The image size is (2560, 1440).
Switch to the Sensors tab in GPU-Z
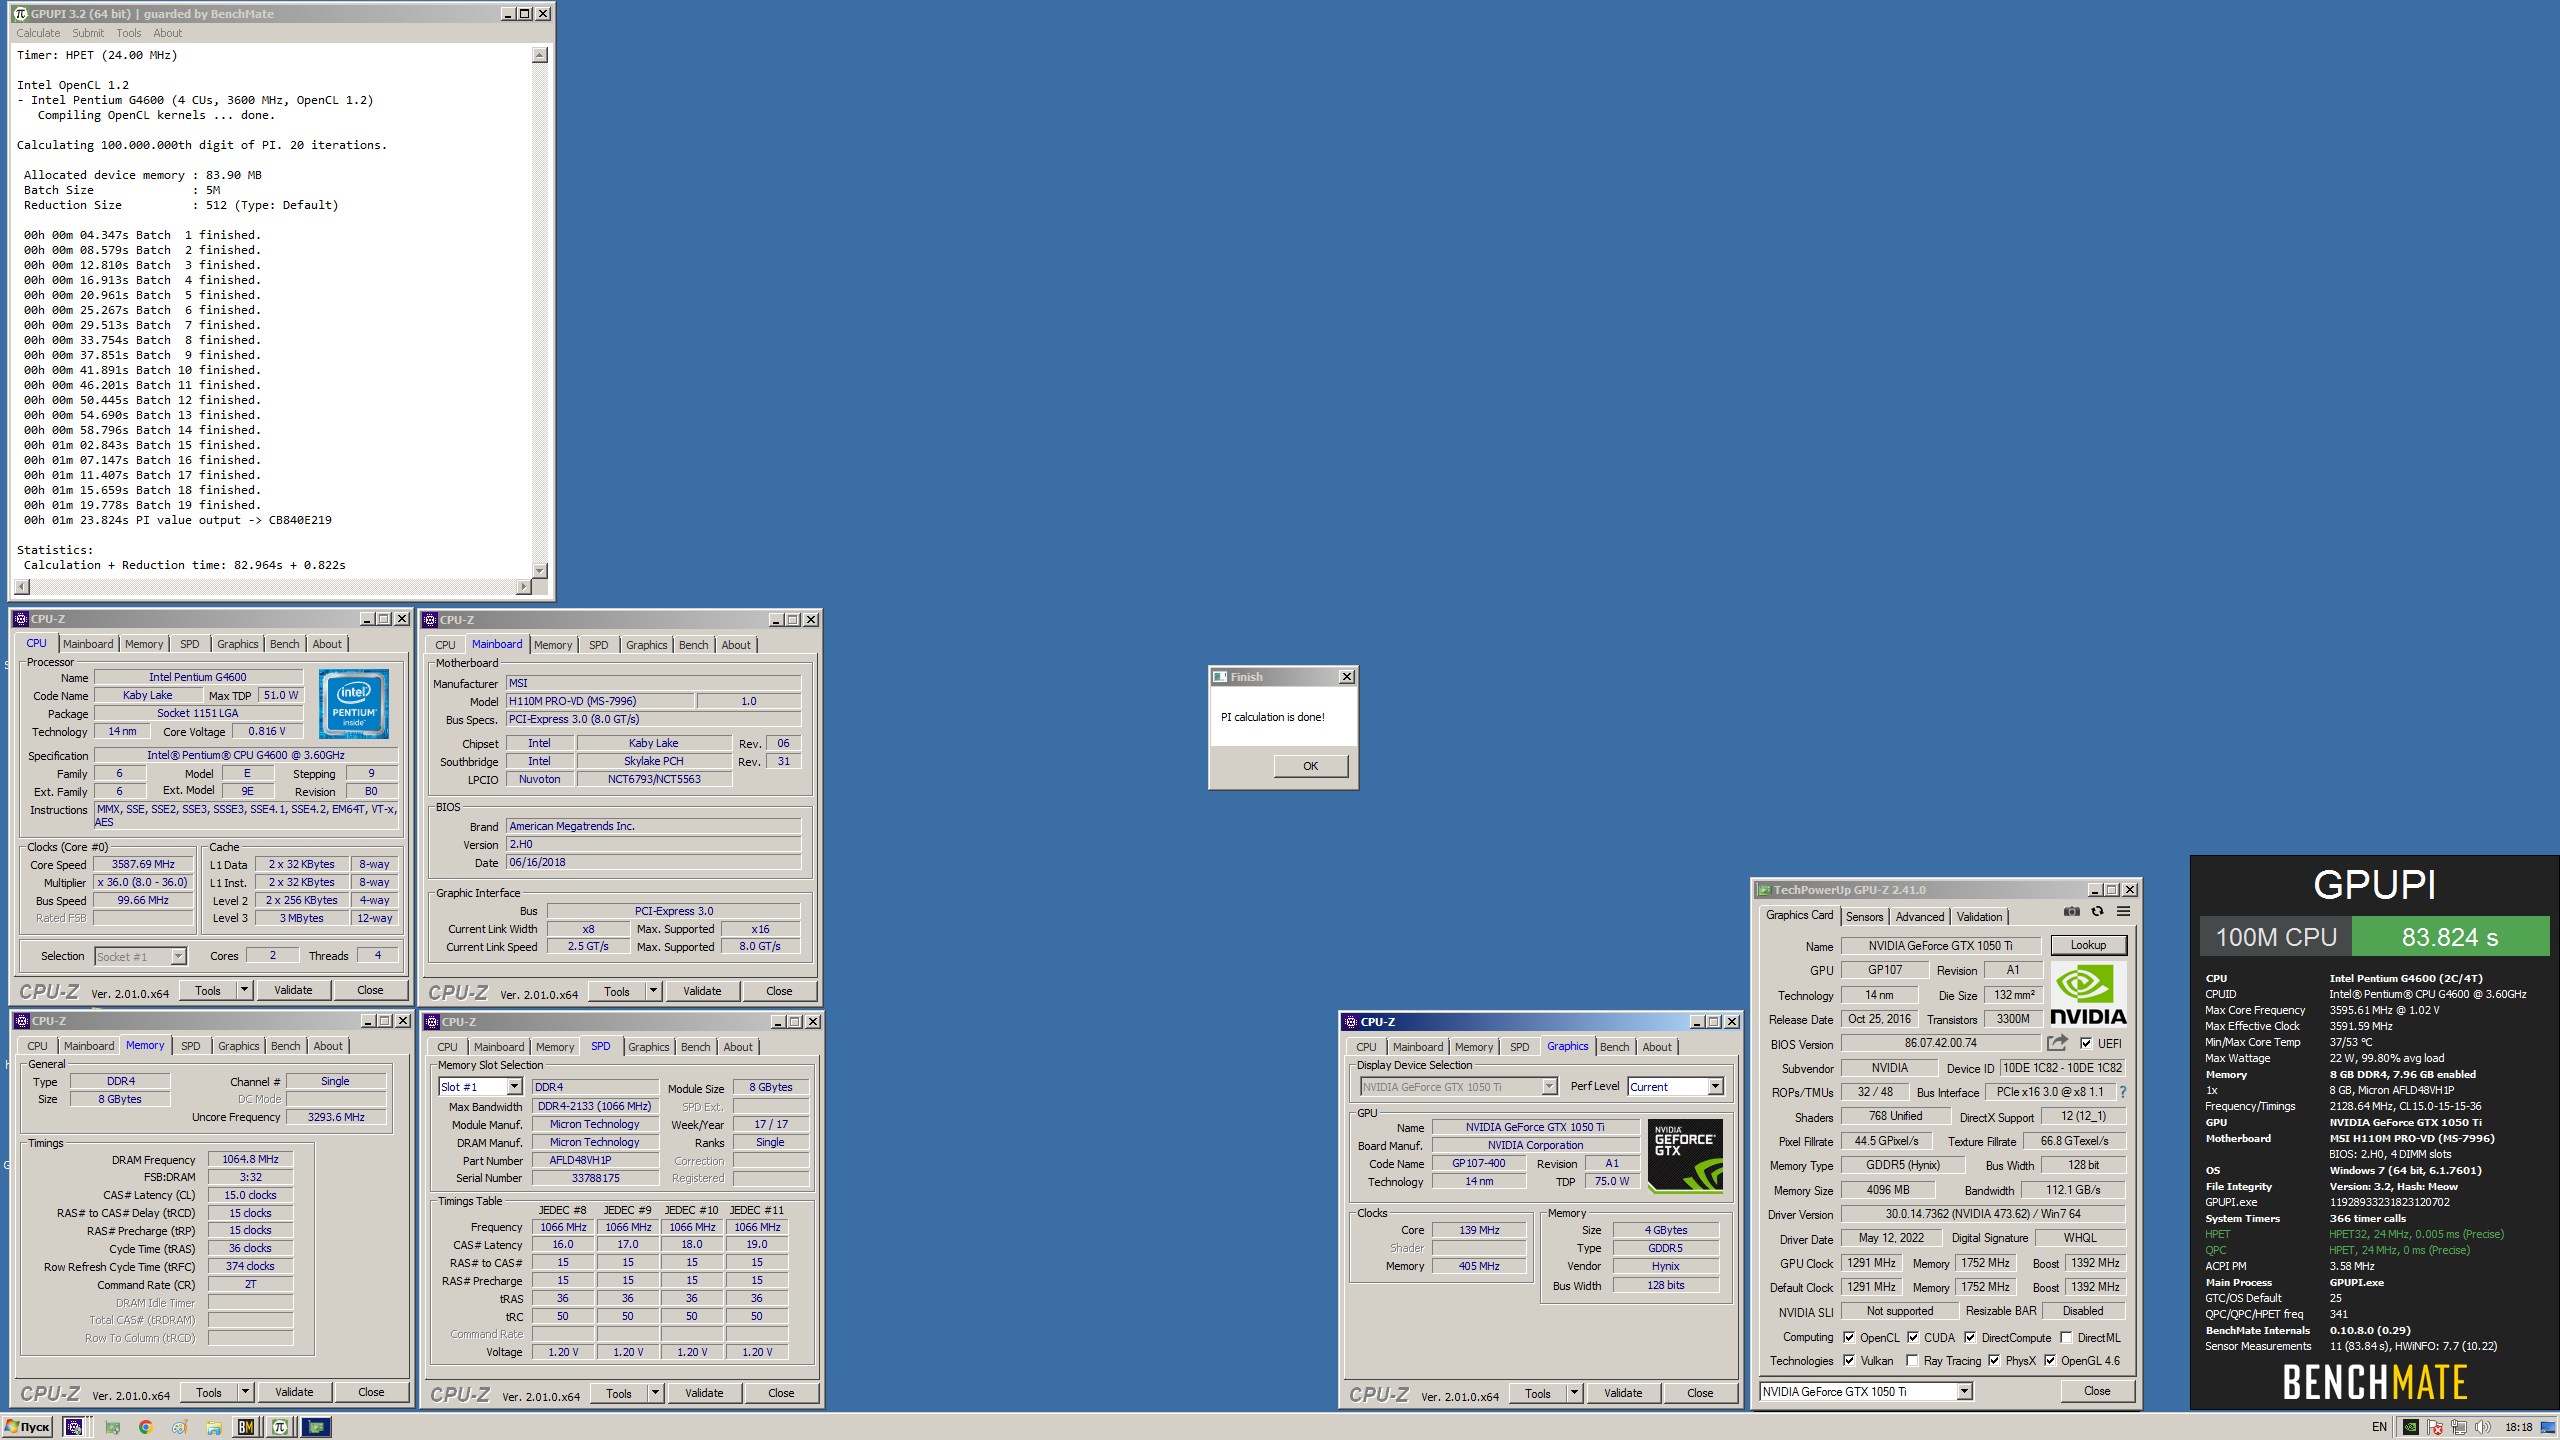coord(1864,916)
